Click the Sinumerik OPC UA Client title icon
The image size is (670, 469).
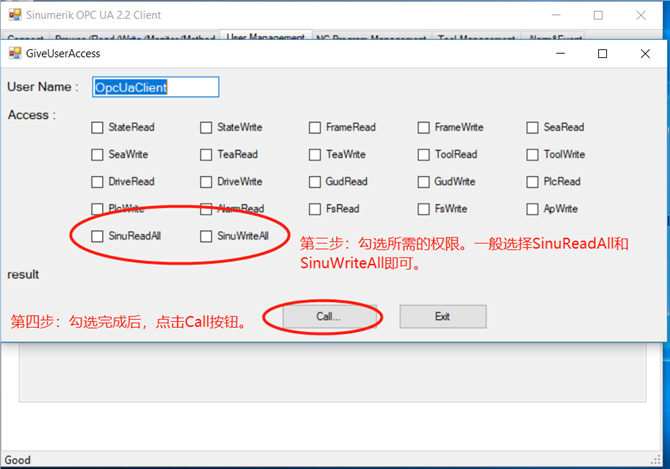pos(15,15)
